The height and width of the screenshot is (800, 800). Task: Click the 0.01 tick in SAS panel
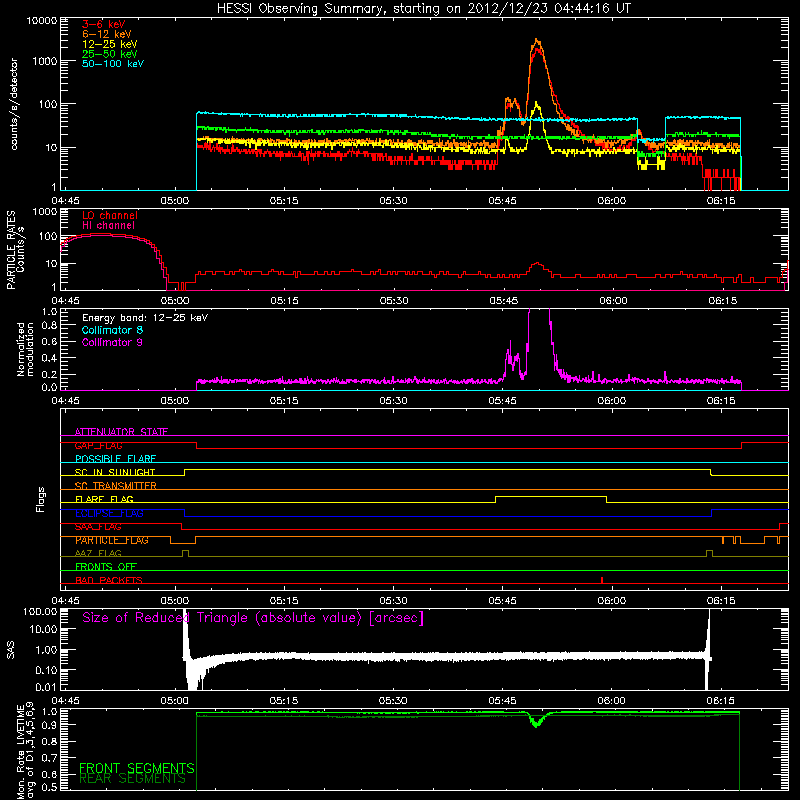[x=46, y=687]
